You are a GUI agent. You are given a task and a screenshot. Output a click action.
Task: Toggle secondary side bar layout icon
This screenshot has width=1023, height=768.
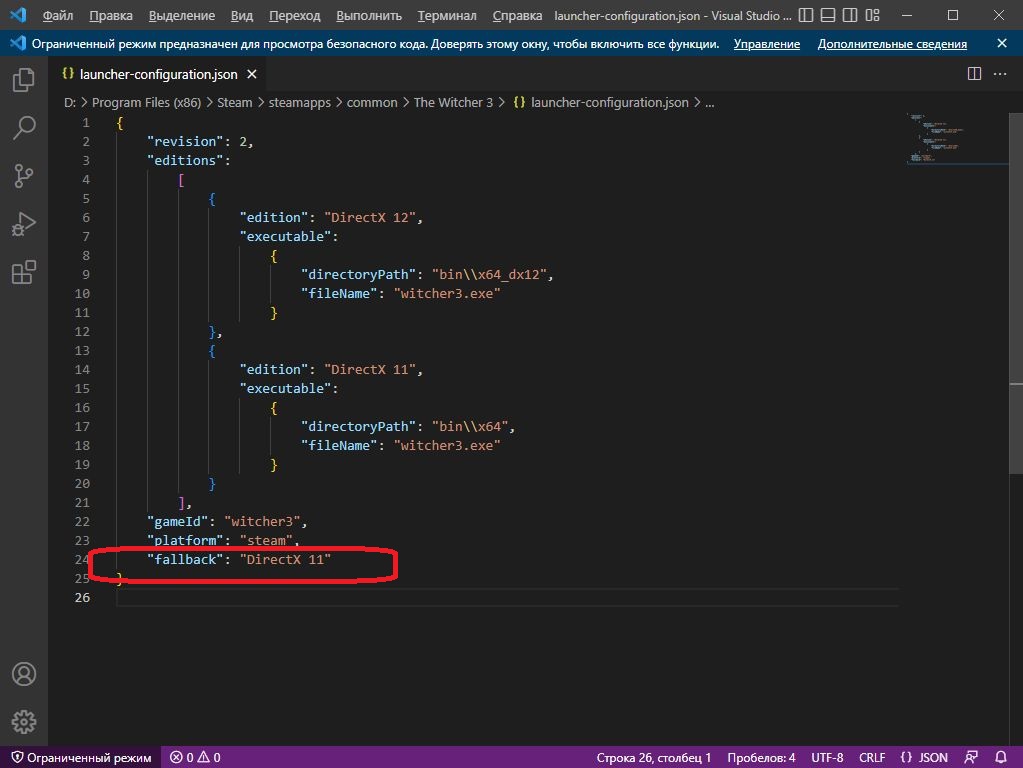tap(850, 15)
